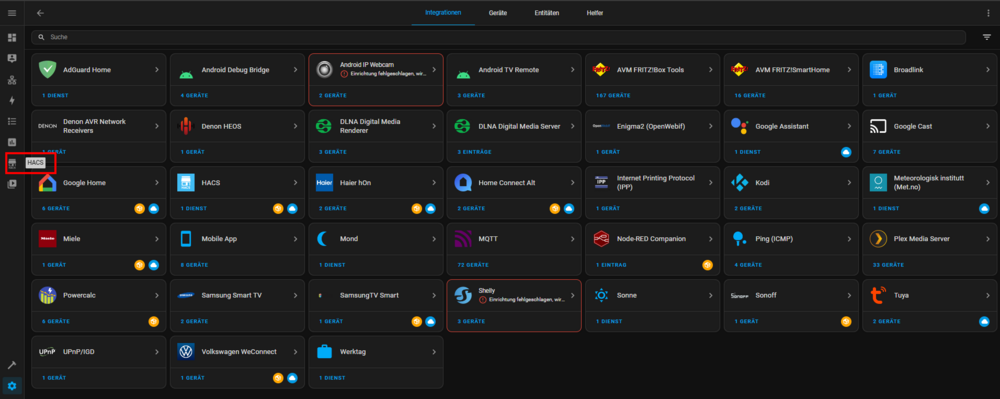This screenshot has width=1000, height=399.
Task: Switch to the Integrationen tab
Action: click(x=443, y=13)
